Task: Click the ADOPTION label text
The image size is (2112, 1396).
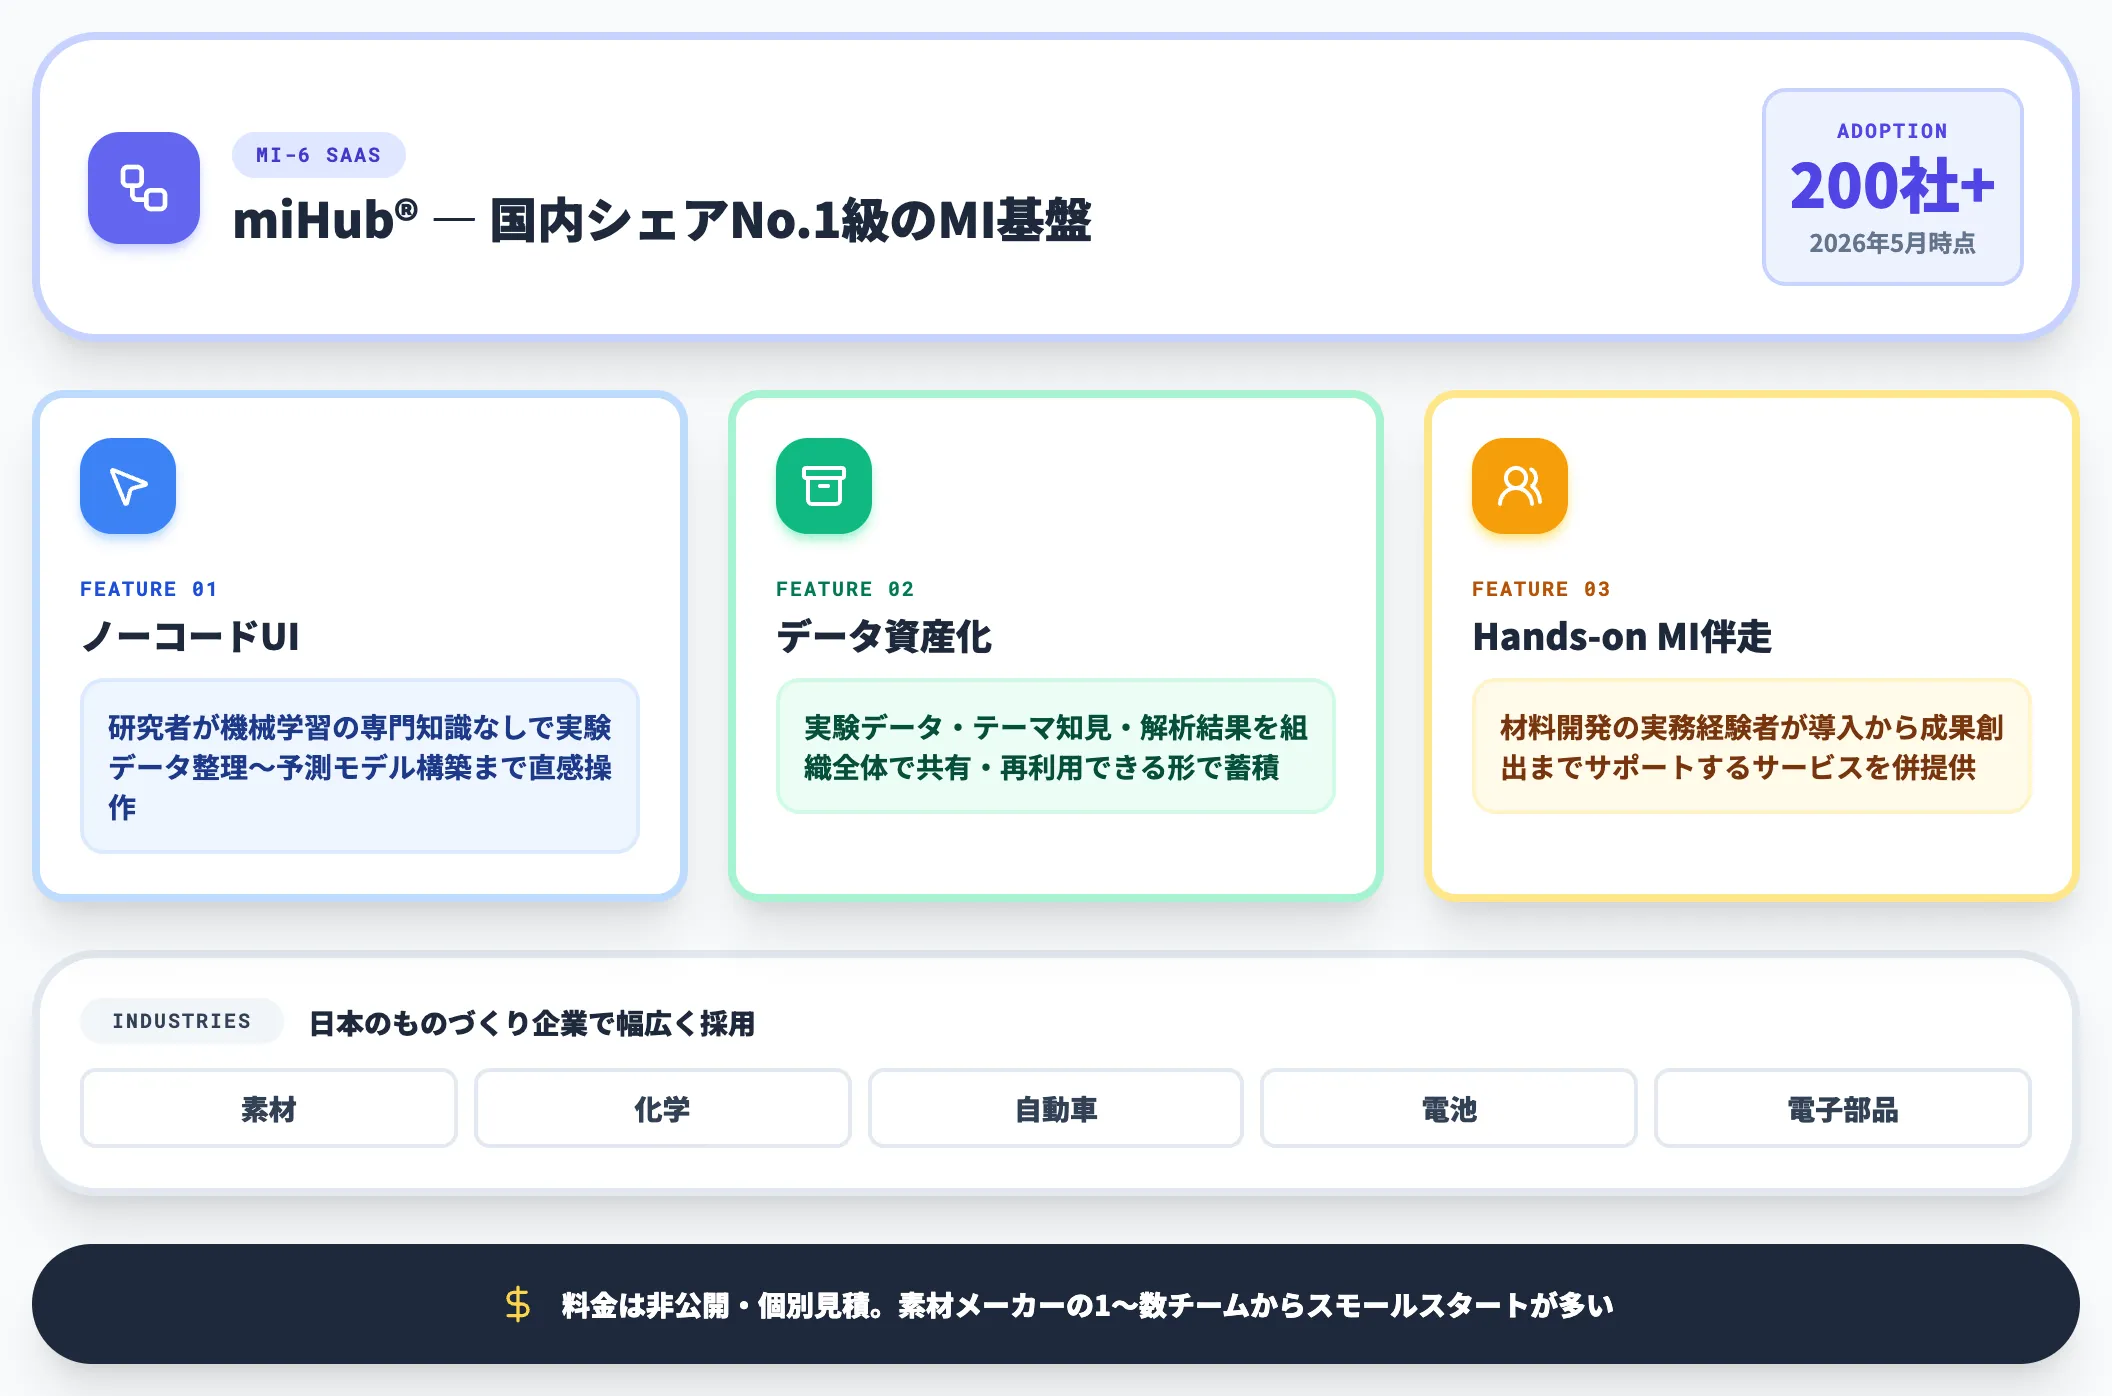Action: click(x=1893, y=131)
